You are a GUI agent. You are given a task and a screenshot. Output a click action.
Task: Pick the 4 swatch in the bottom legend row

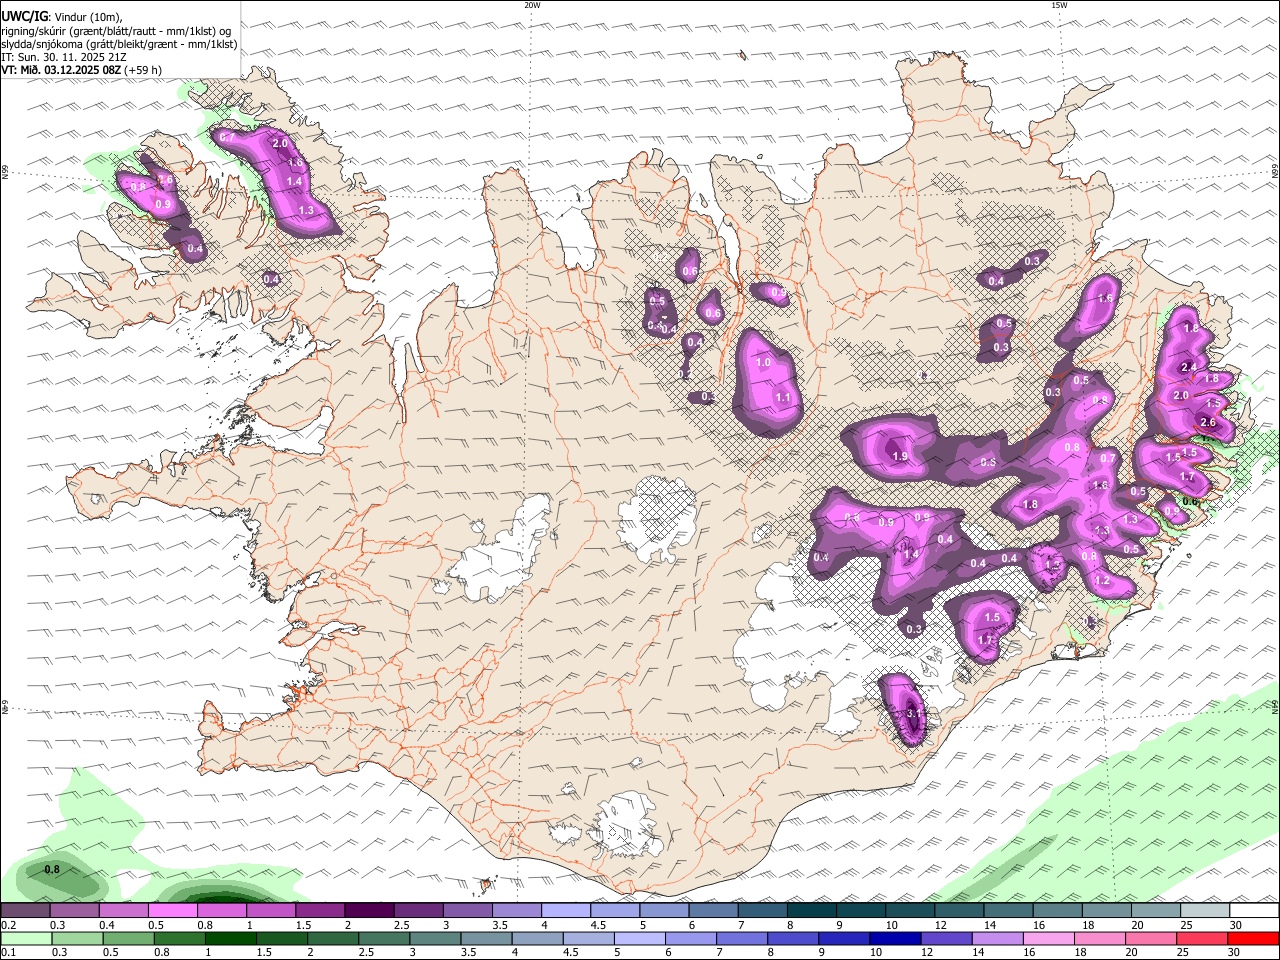click(x=537, y=939)
